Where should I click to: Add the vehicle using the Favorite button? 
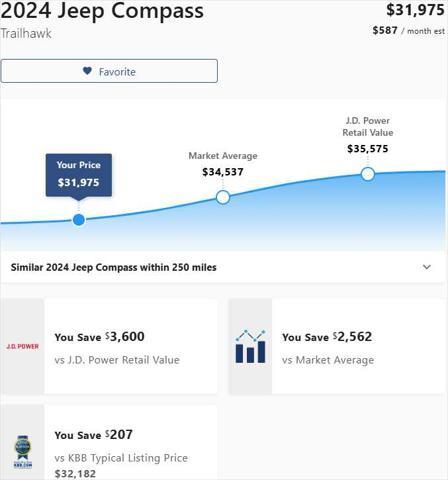click(x=109, y=71)
